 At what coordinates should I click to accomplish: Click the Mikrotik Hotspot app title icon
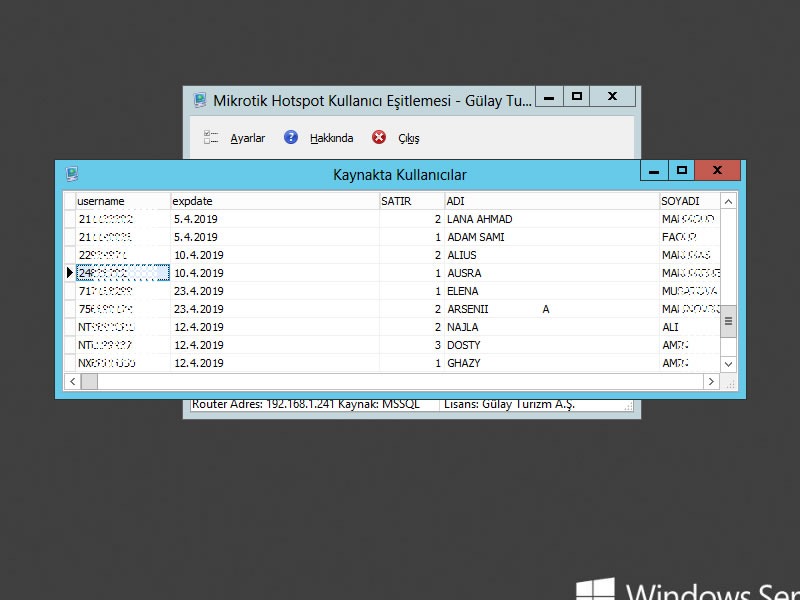[x=200, y=100]
